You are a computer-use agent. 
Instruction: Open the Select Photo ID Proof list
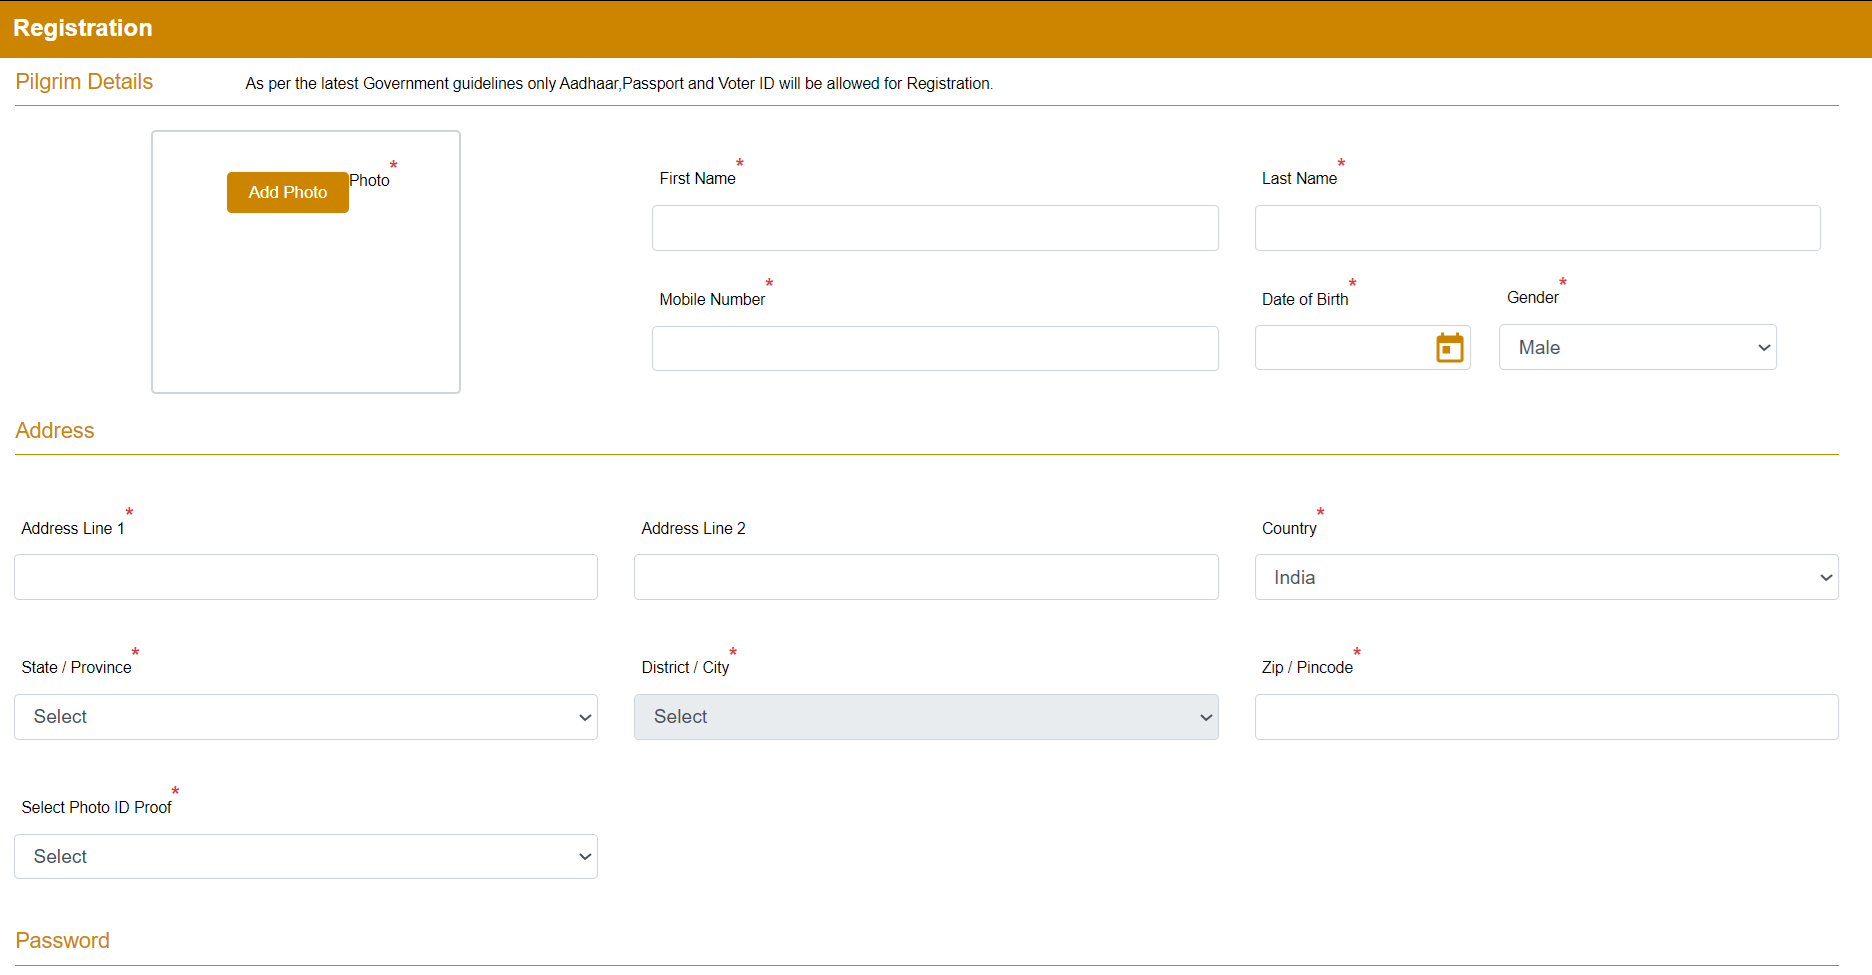[x=305, y=856]
